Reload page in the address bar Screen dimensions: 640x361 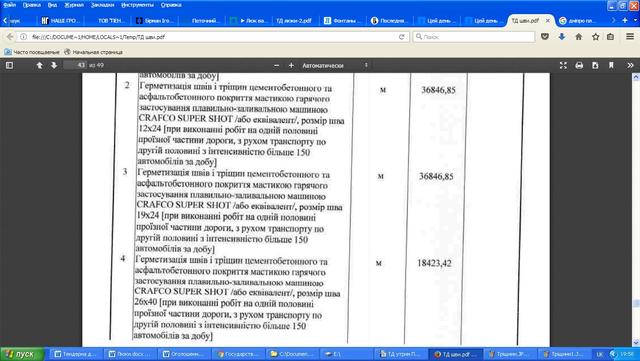click(402, 37)
